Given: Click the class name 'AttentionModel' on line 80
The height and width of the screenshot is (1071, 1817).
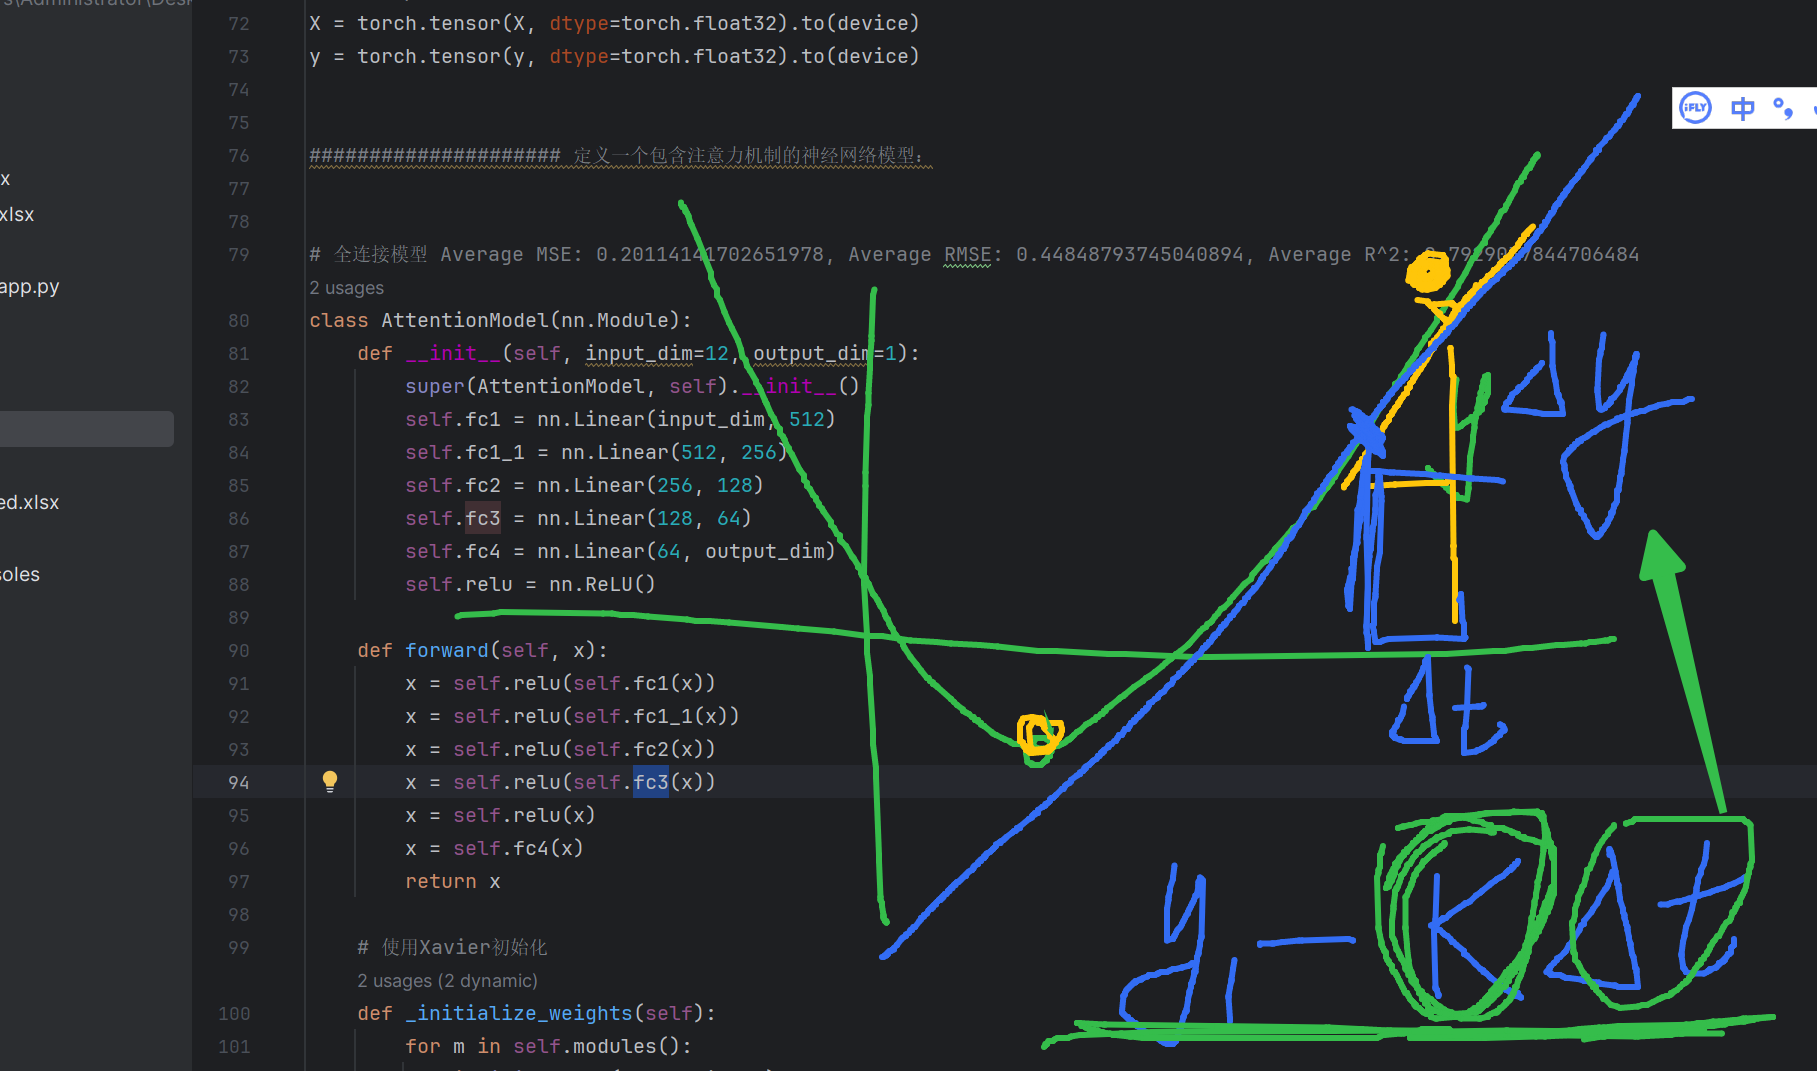Looking at the screenshot, I should [465, 320].
